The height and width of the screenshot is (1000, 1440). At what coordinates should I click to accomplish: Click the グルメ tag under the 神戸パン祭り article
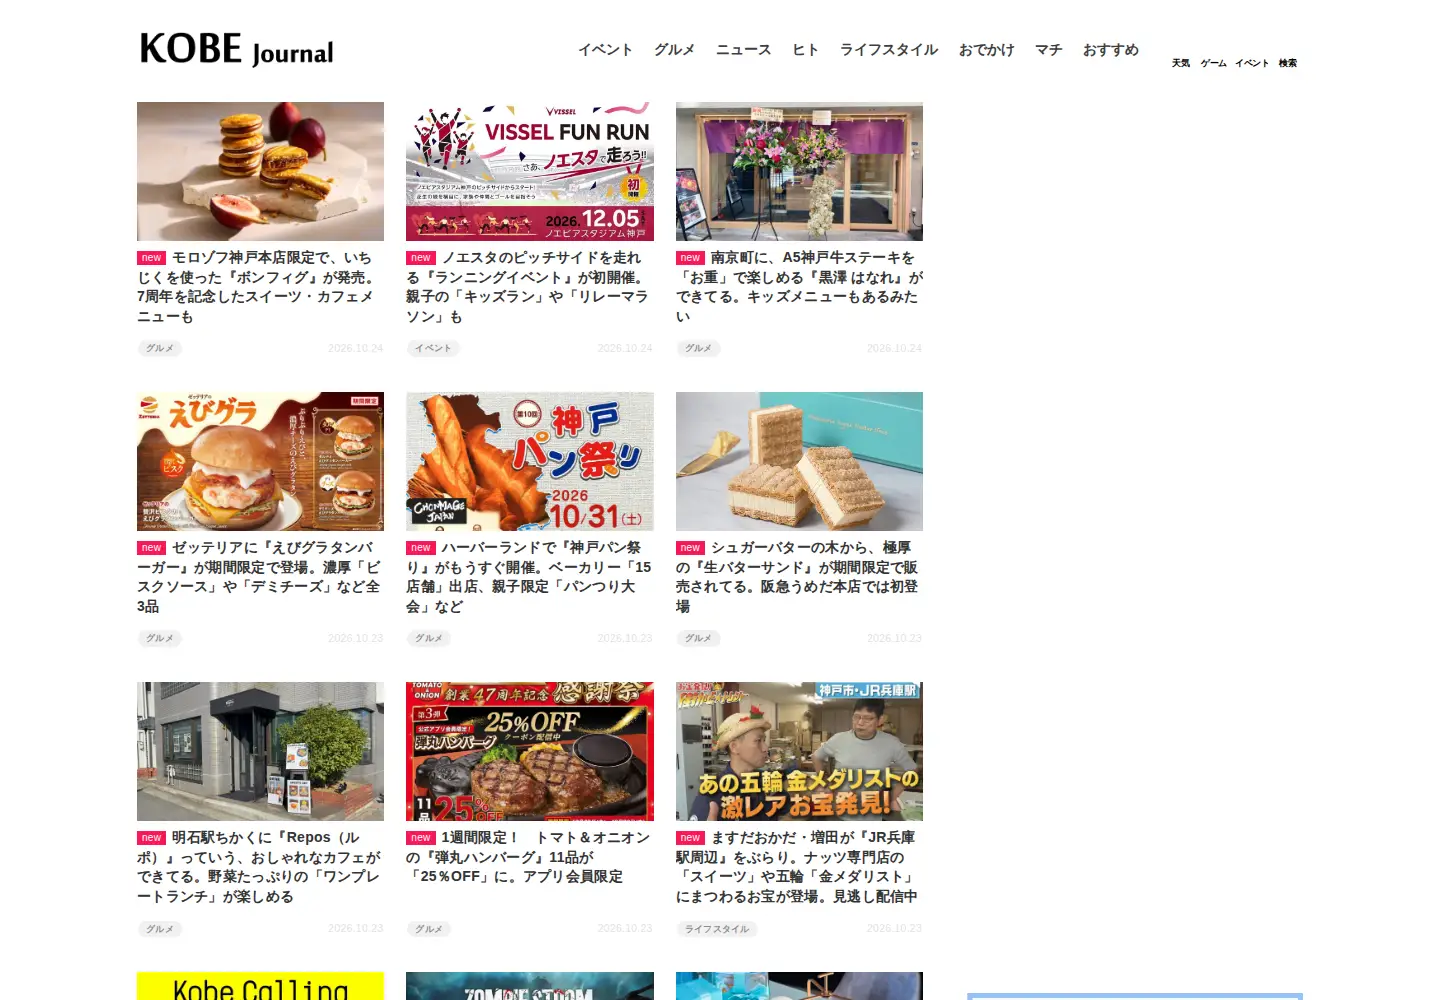click(x=429, y=638)
